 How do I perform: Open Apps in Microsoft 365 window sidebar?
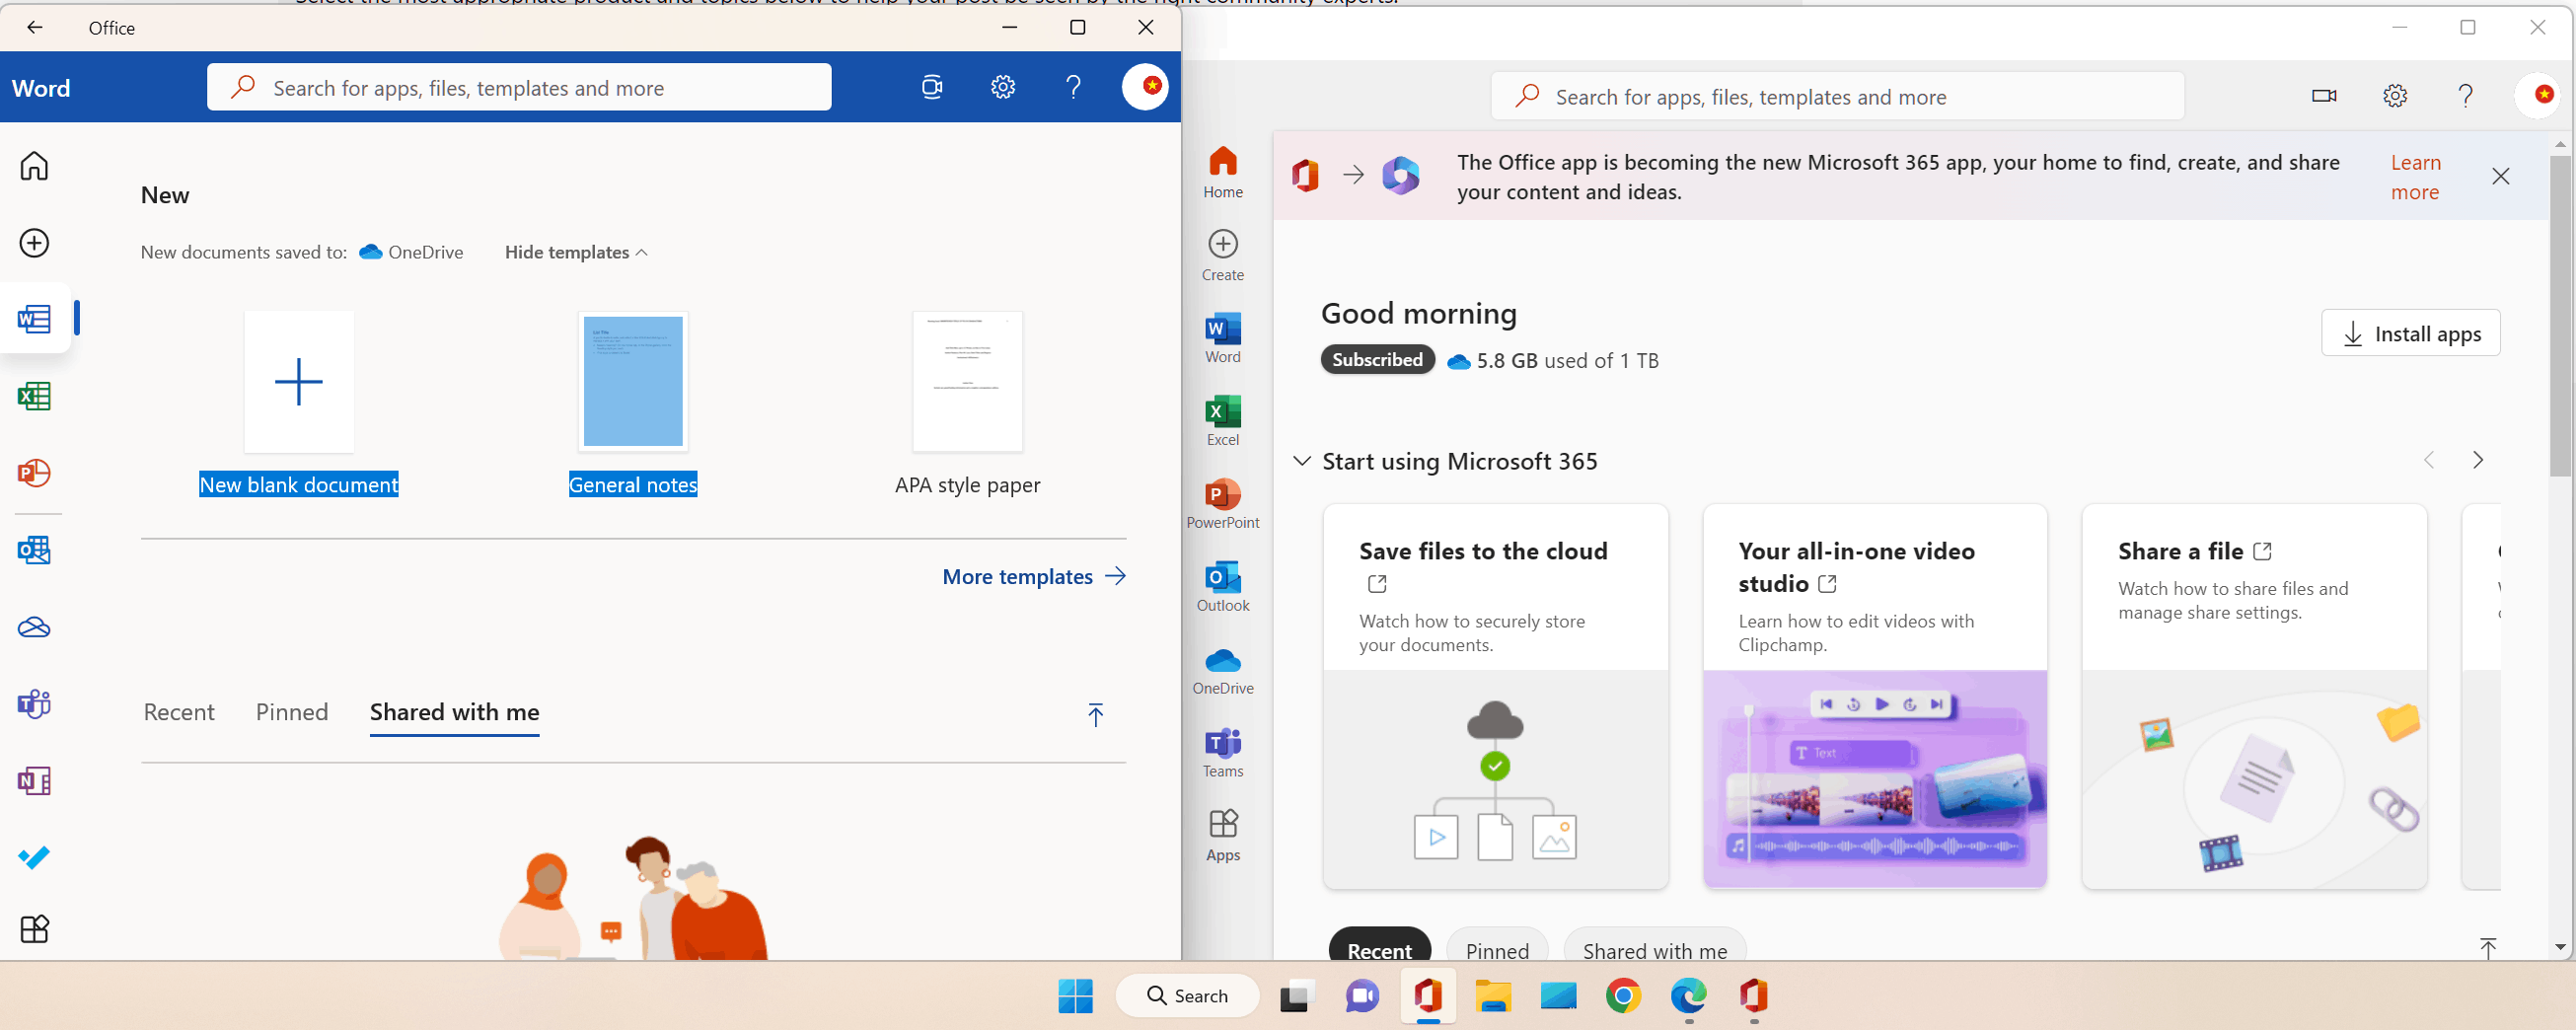click(x=1223, y=836)
